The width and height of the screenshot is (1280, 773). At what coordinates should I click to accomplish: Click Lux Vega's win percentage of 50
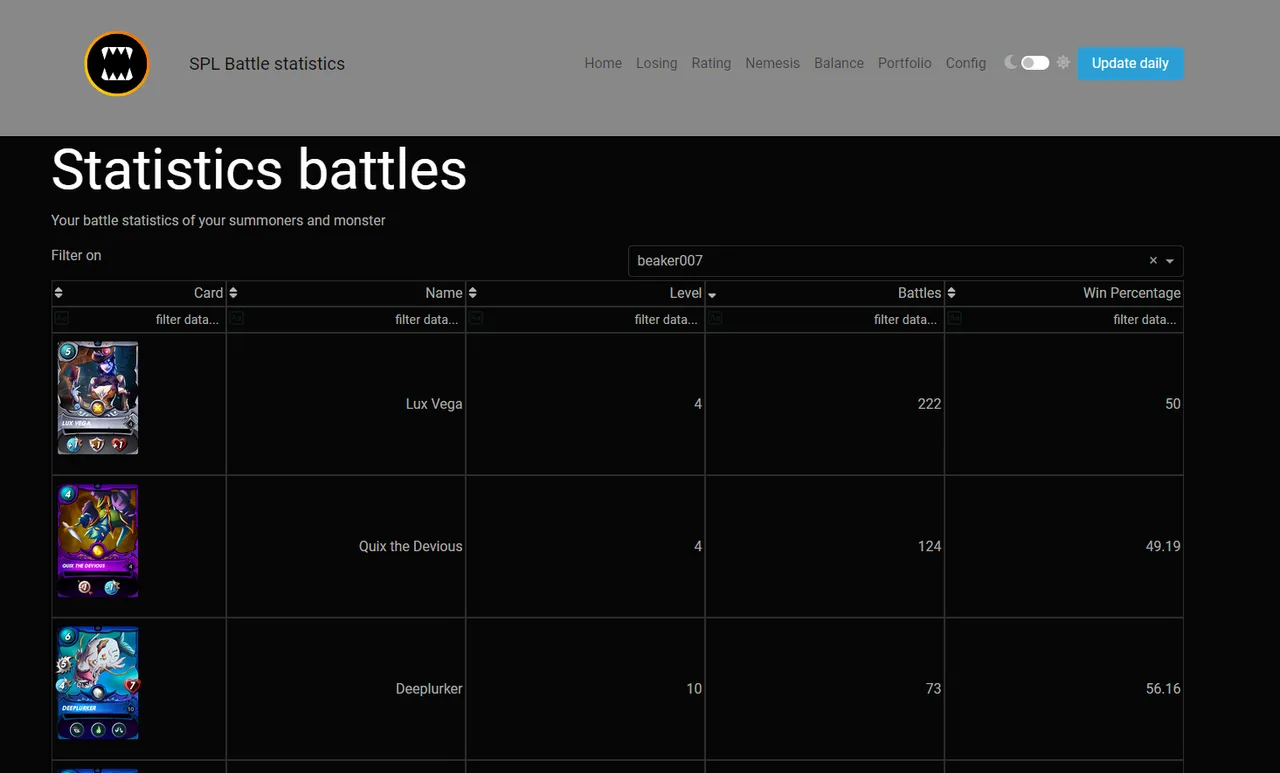pyautogui.click(x=1173, y=404)
